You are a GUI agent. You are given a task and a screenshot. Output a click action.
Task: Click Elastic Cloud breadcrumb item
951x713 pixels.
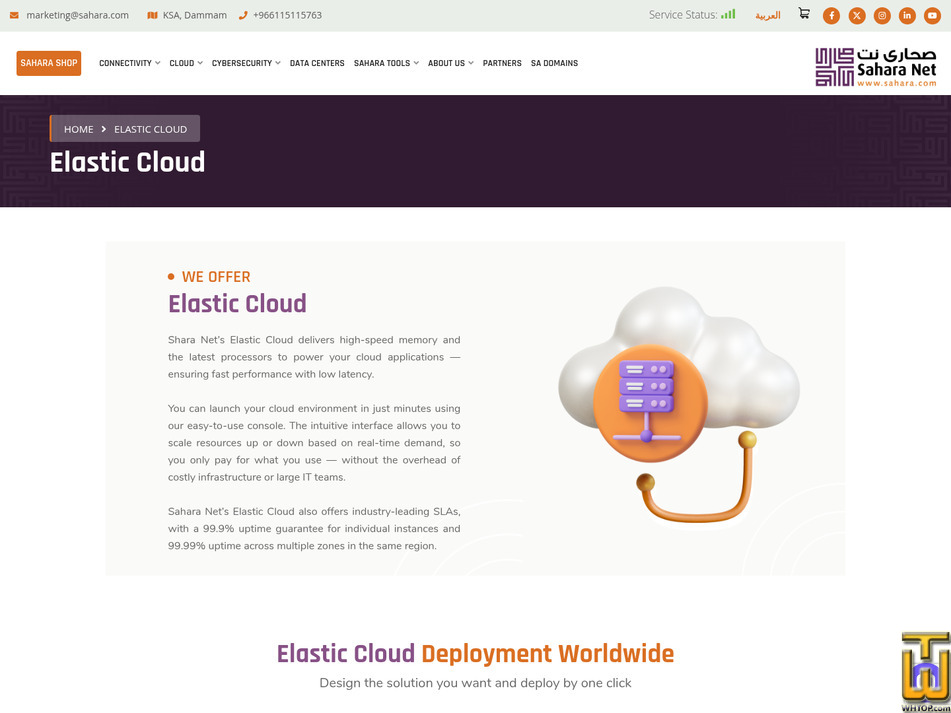coord(150,129)
